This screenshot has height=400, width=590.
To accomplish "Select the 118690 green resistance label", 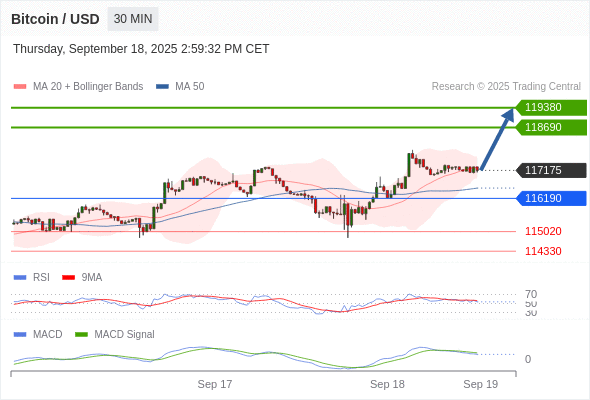I will click(x=551, y=128).
